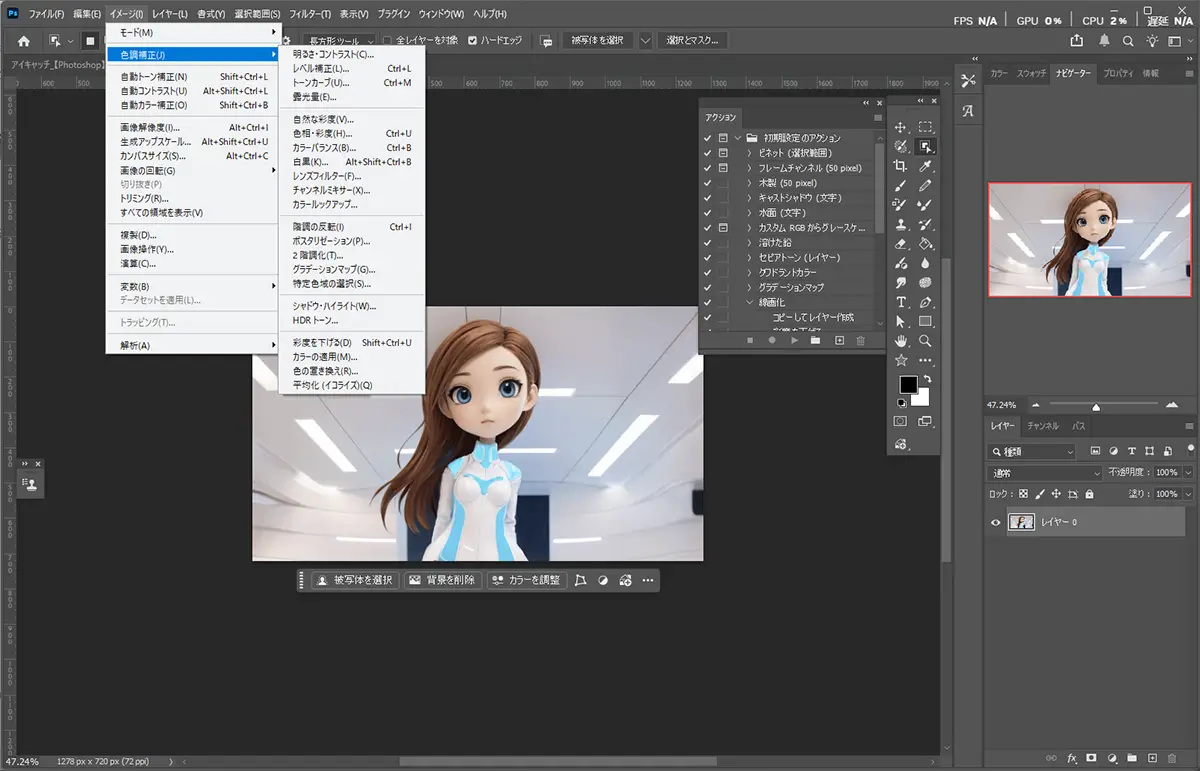Select the Hand tool
1200x771 pixels.
[901, 341]
